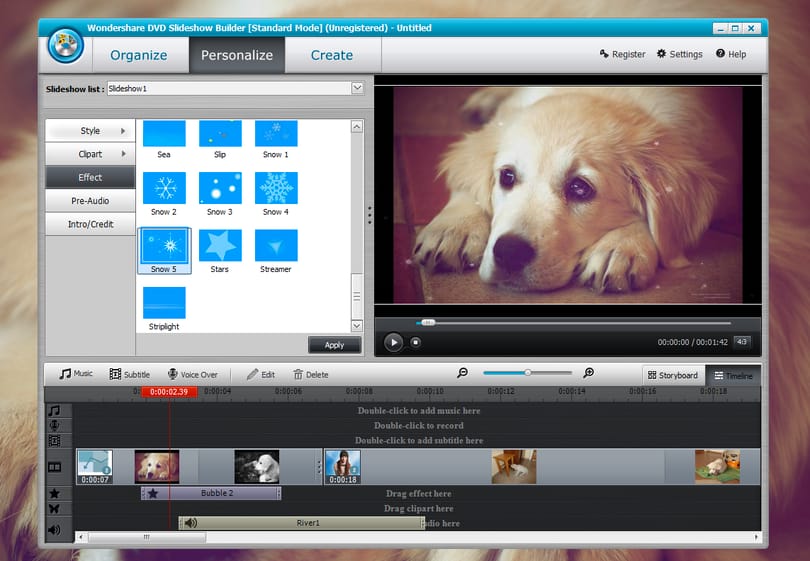
Task: Expand the Slideshow list dropdown
Action: pyautogui.click(x=357, y=88)
